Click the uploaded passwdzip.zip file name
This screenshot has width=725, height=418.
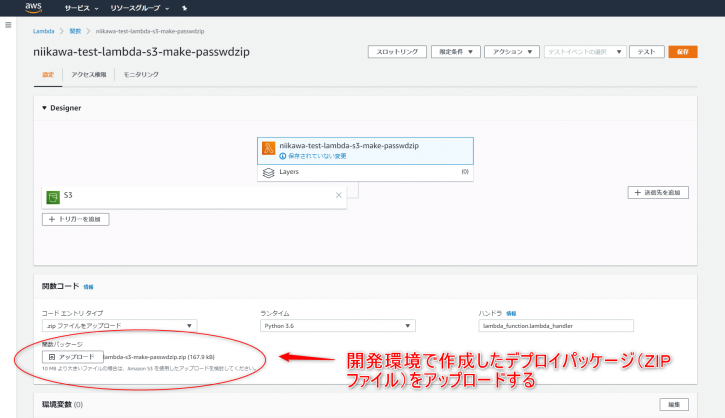pos(159,357)
